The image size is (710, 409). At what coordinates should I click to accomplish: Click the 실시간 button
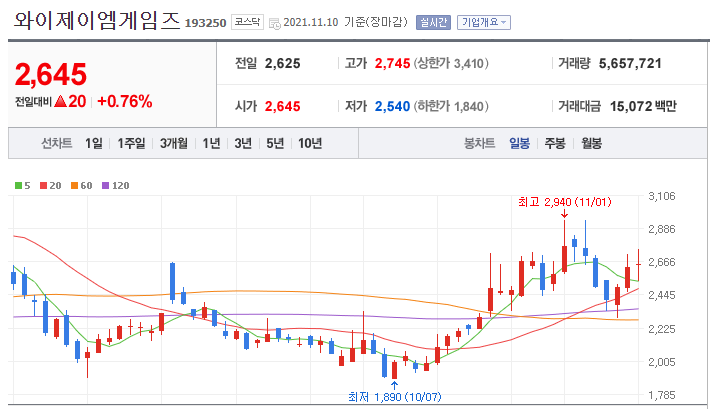pos(433,22)
